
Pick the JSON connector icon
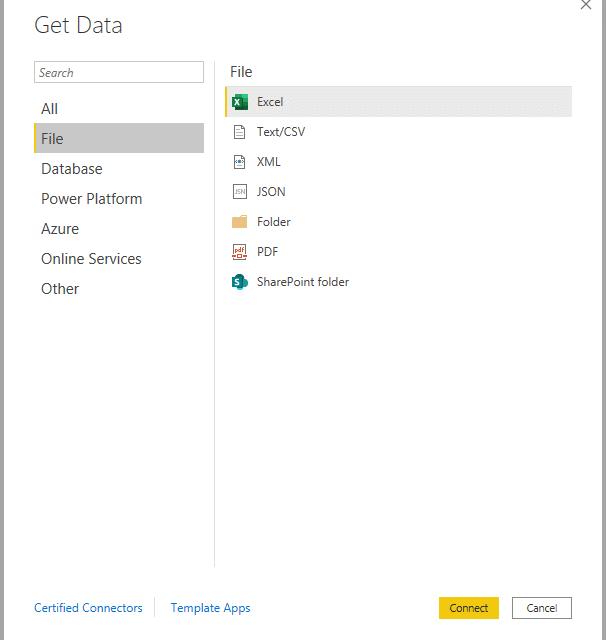(240, 192)
